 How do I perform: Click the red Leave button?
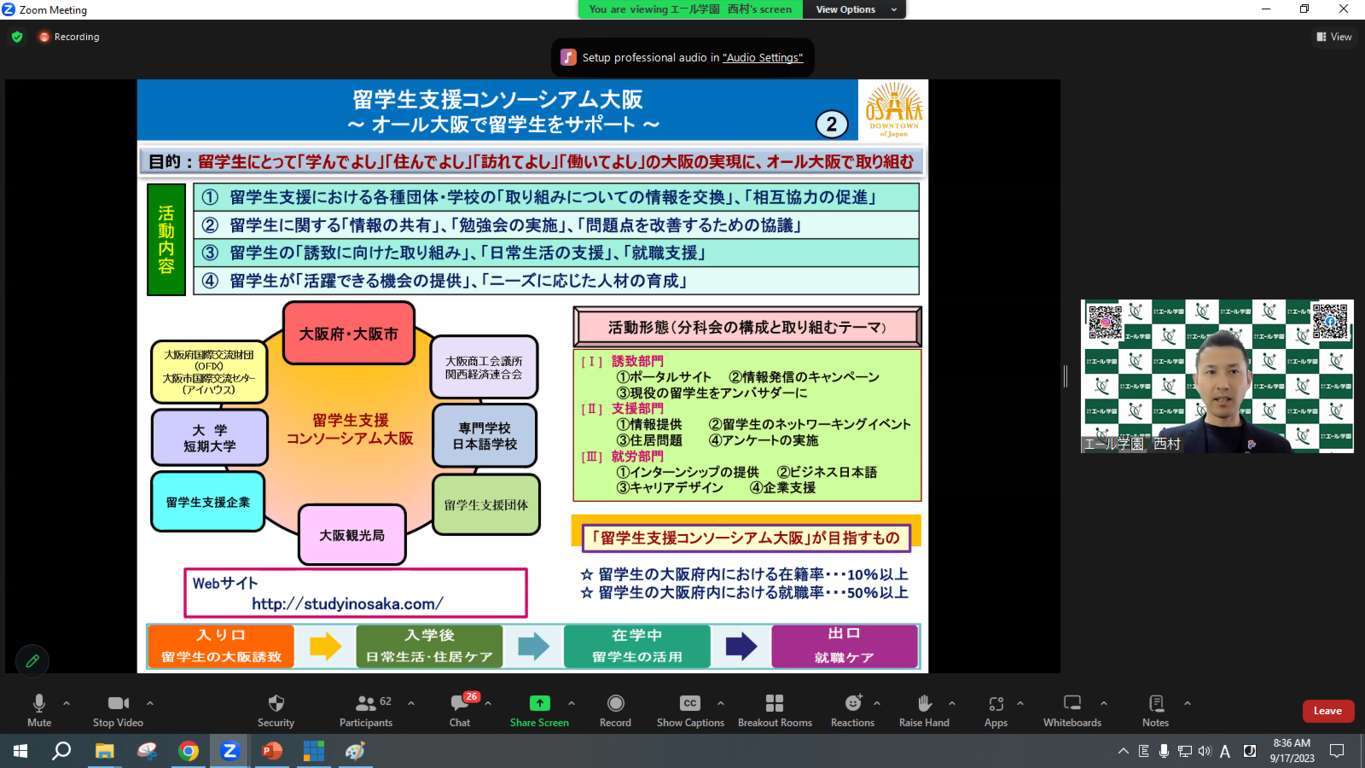pos(1327,711)
